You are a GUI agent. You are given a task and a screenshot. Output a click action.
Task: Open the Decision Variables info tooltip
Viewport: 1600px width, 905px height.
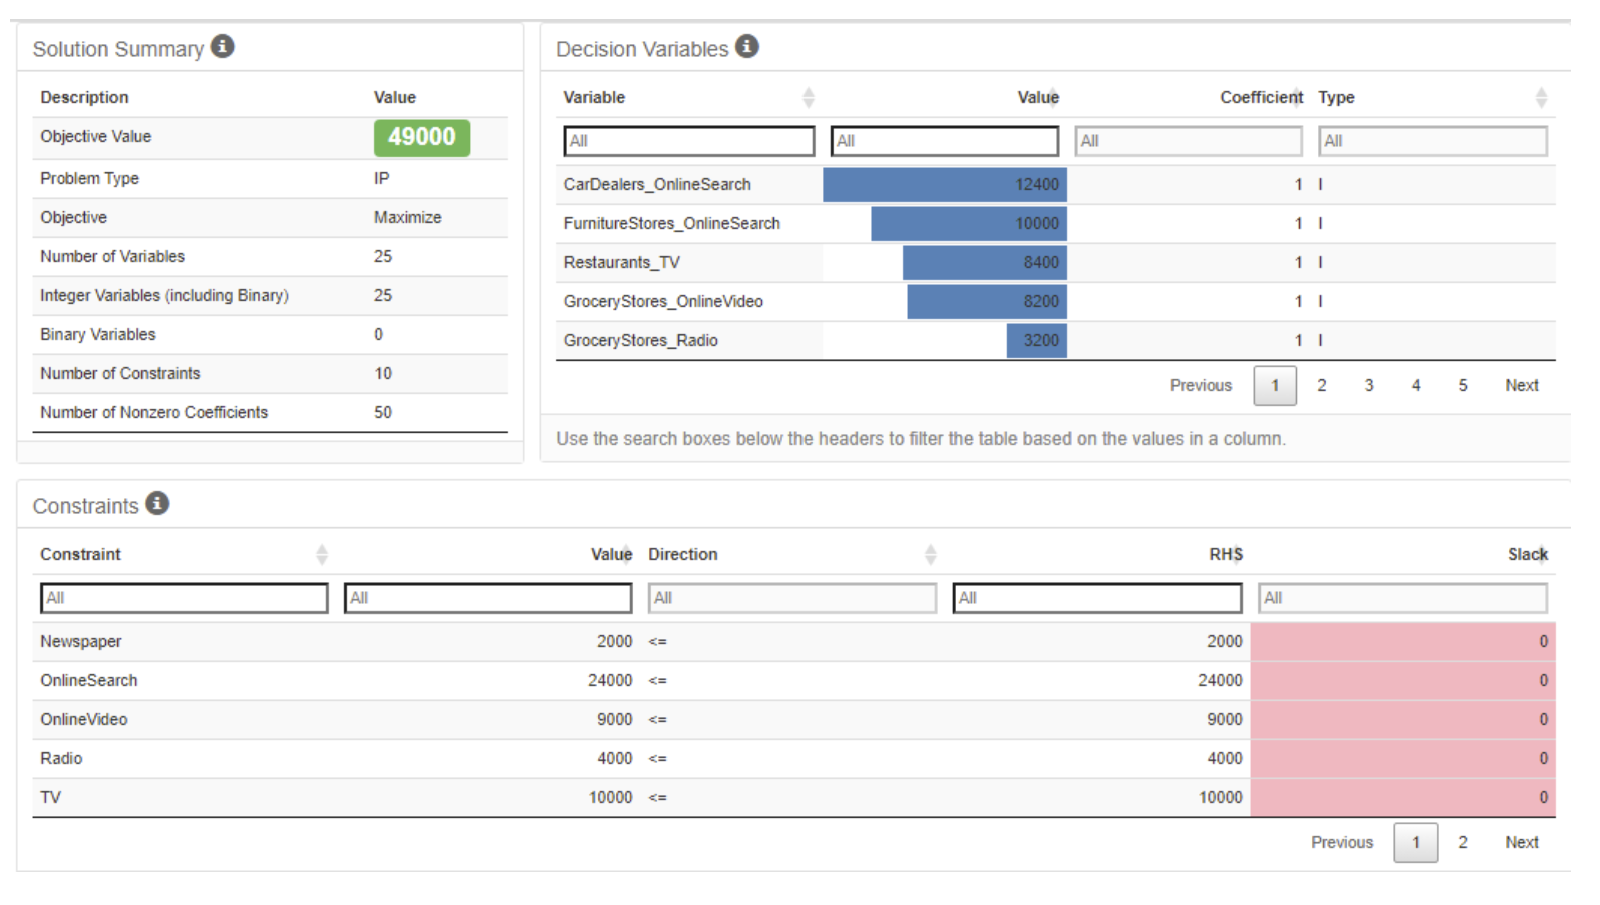[746, 46]
